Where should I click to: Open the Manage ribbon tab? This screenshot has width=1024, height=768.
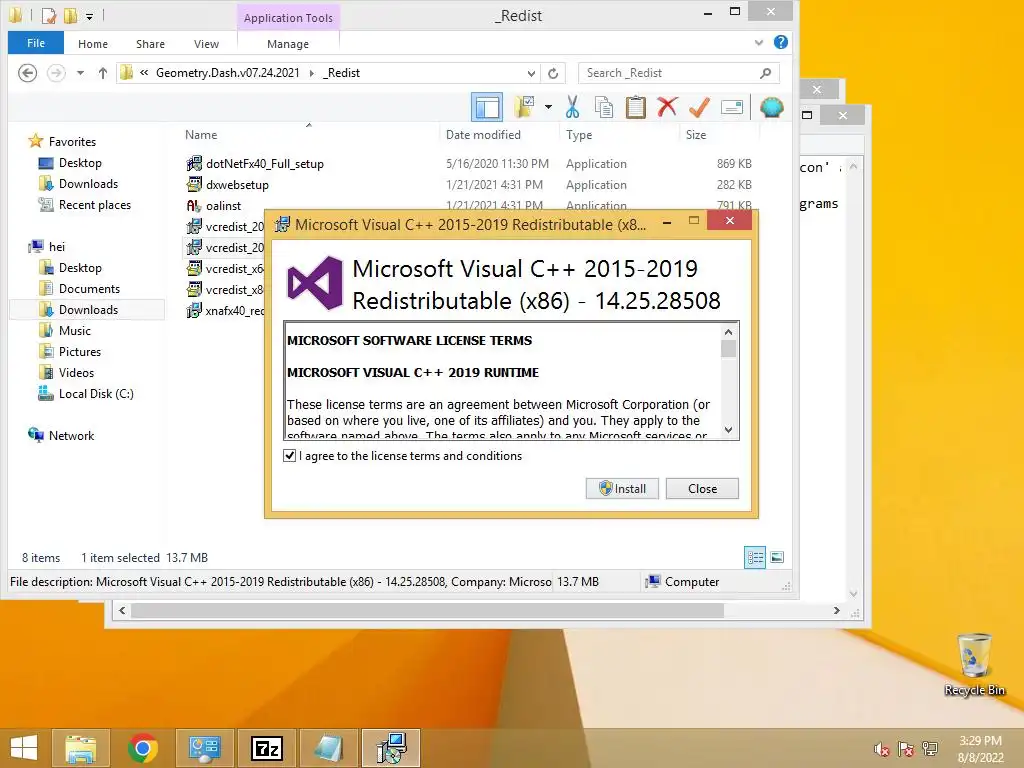coord(288,44)
